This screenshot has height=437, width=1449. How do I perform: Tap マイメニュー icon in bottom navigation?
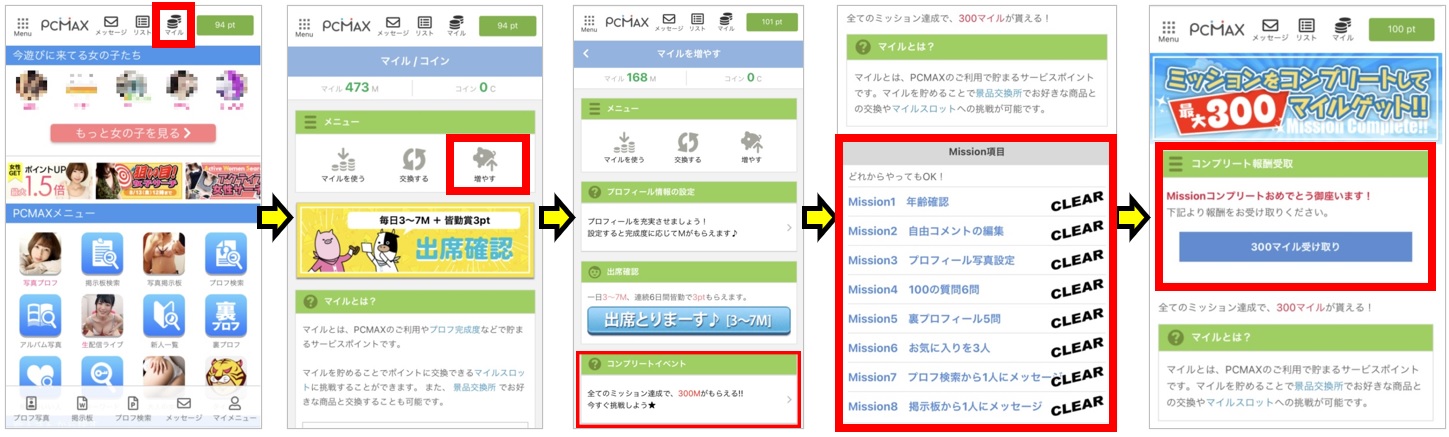point(235,408)
